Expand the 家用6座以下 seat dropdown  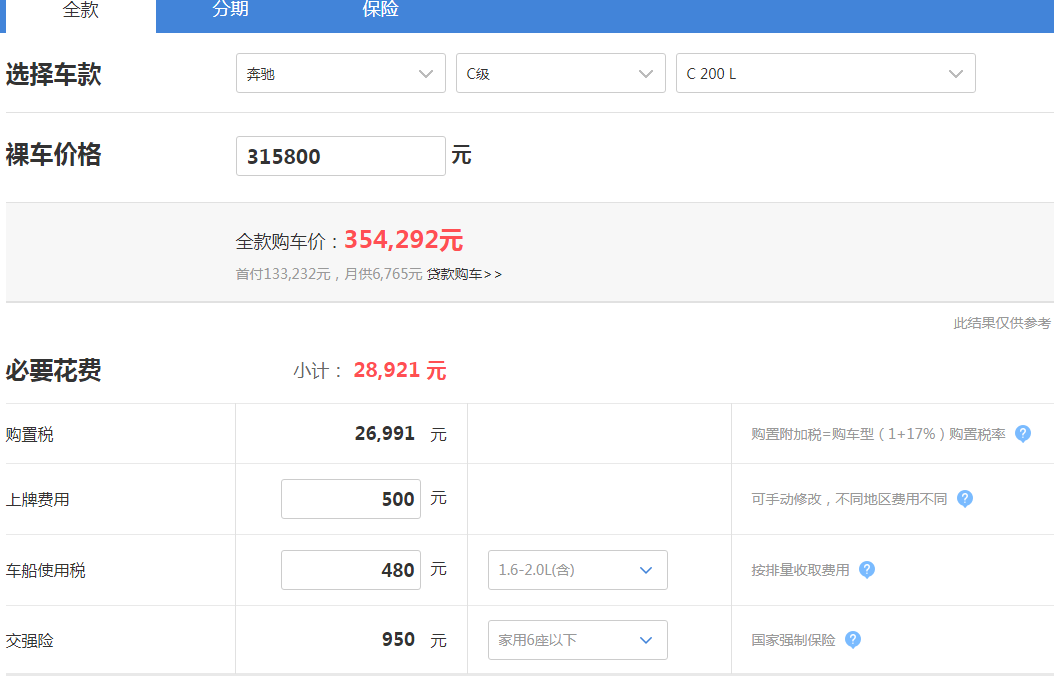point(577,640)
